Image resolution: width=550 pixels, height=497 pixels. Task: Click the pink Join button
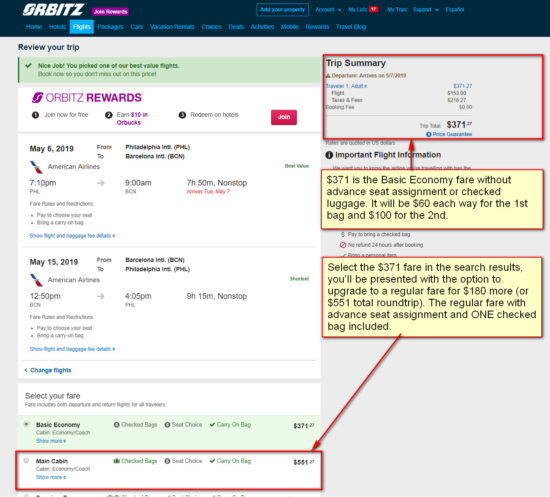click(x=284, y=117)
